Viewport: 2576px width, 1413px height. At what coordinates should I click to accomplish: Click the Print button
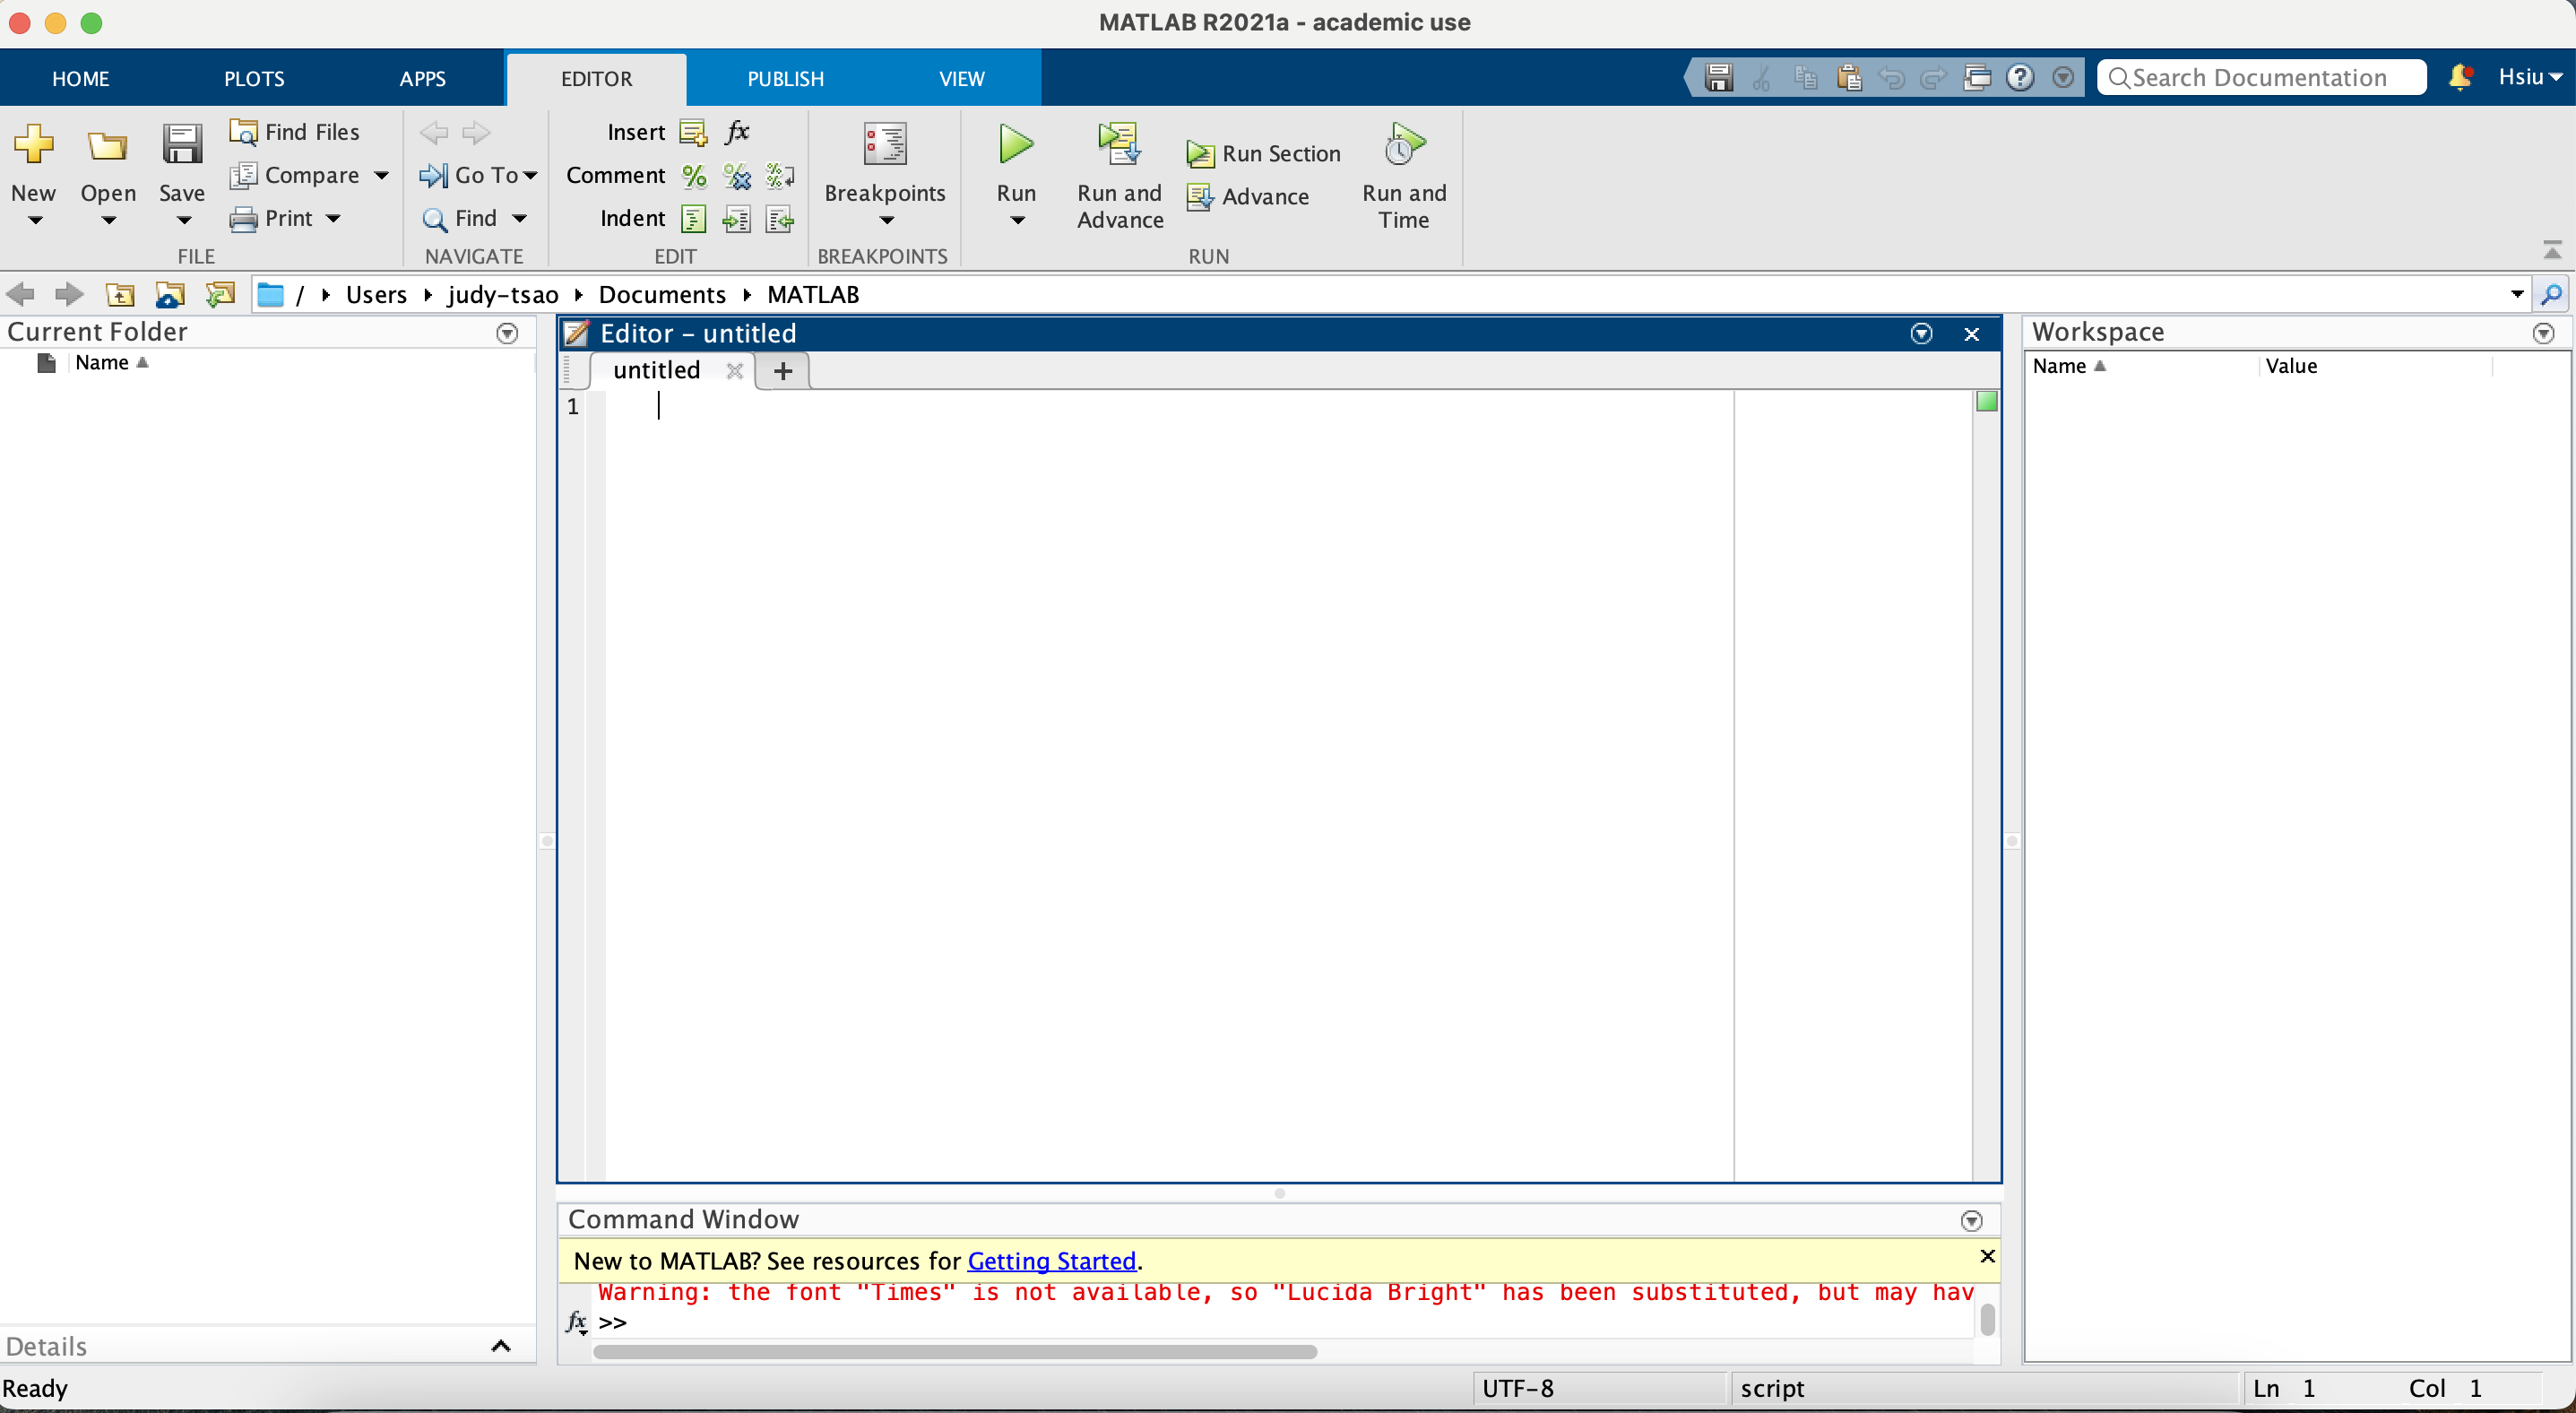[272, 218]
